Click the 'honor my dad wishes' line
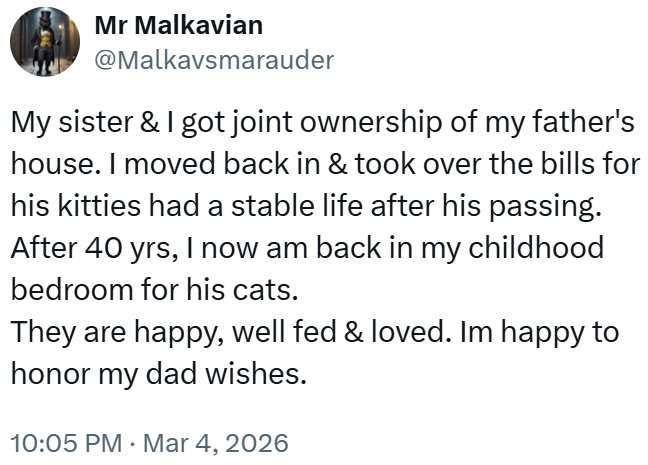This screenshot has width=648, height=465. coord(156,374)
